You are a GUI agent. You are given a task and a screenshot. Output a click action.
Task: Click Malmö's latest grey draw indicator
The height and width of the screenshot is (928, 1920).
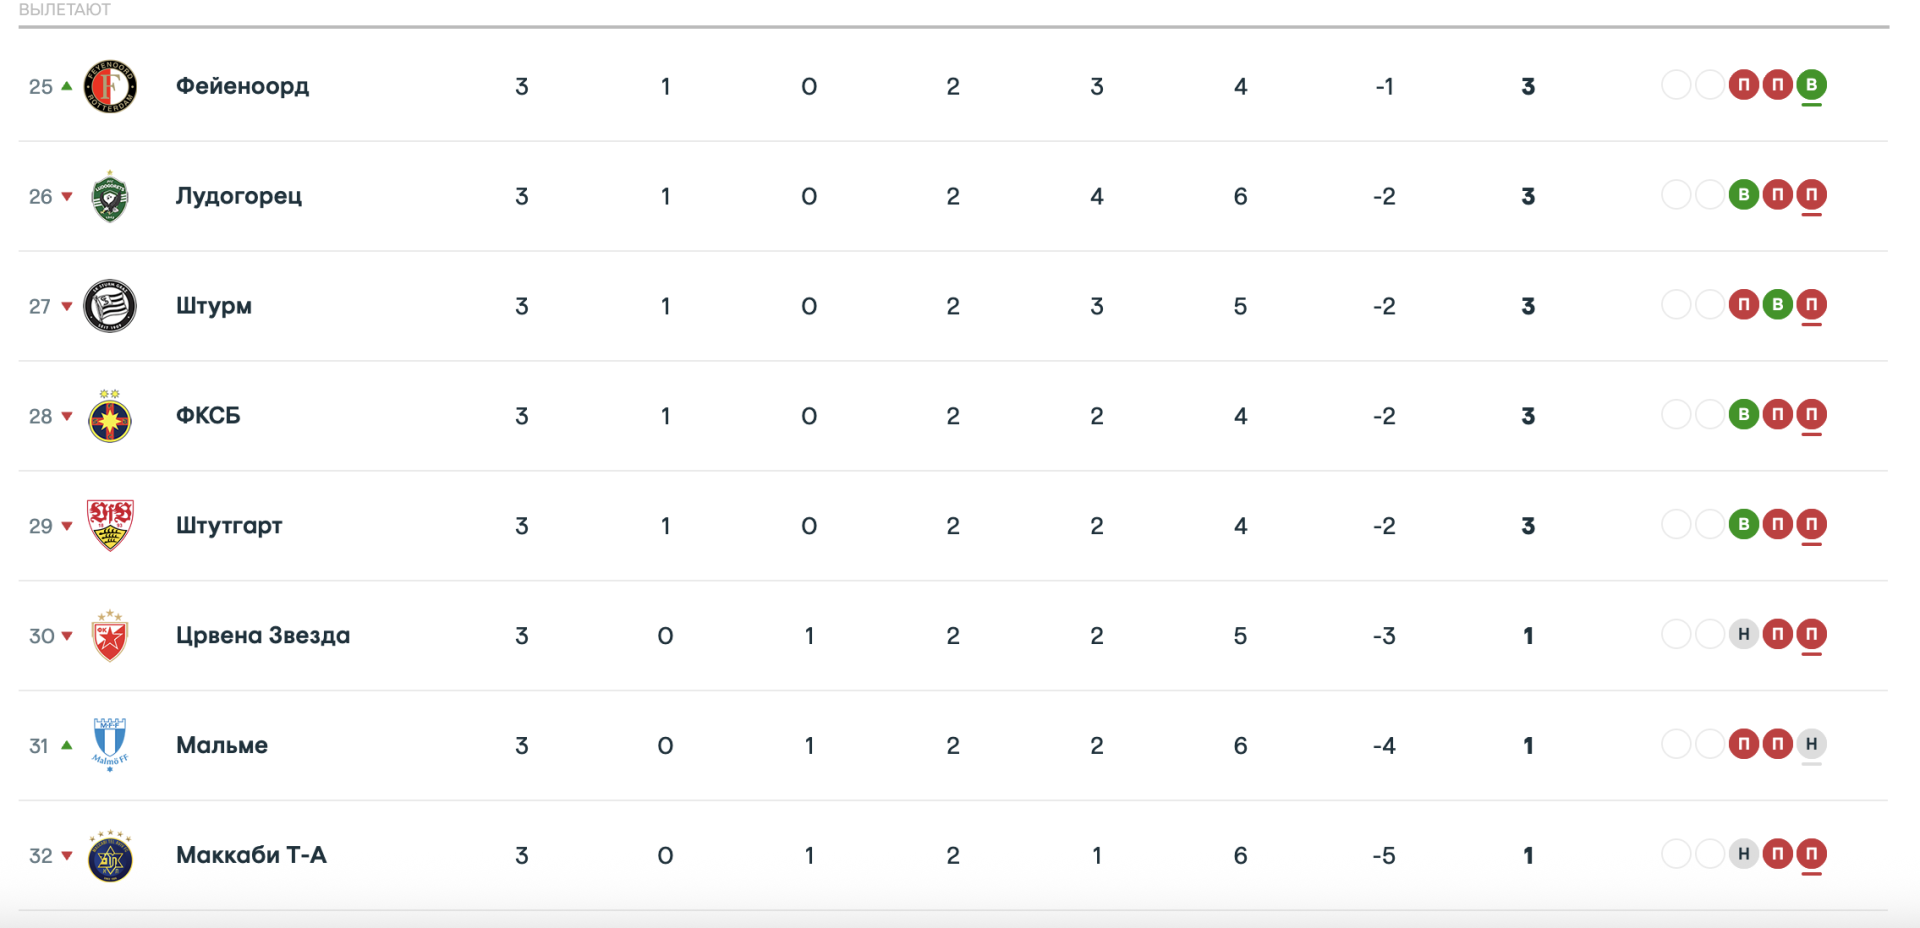click(1811, 744)
